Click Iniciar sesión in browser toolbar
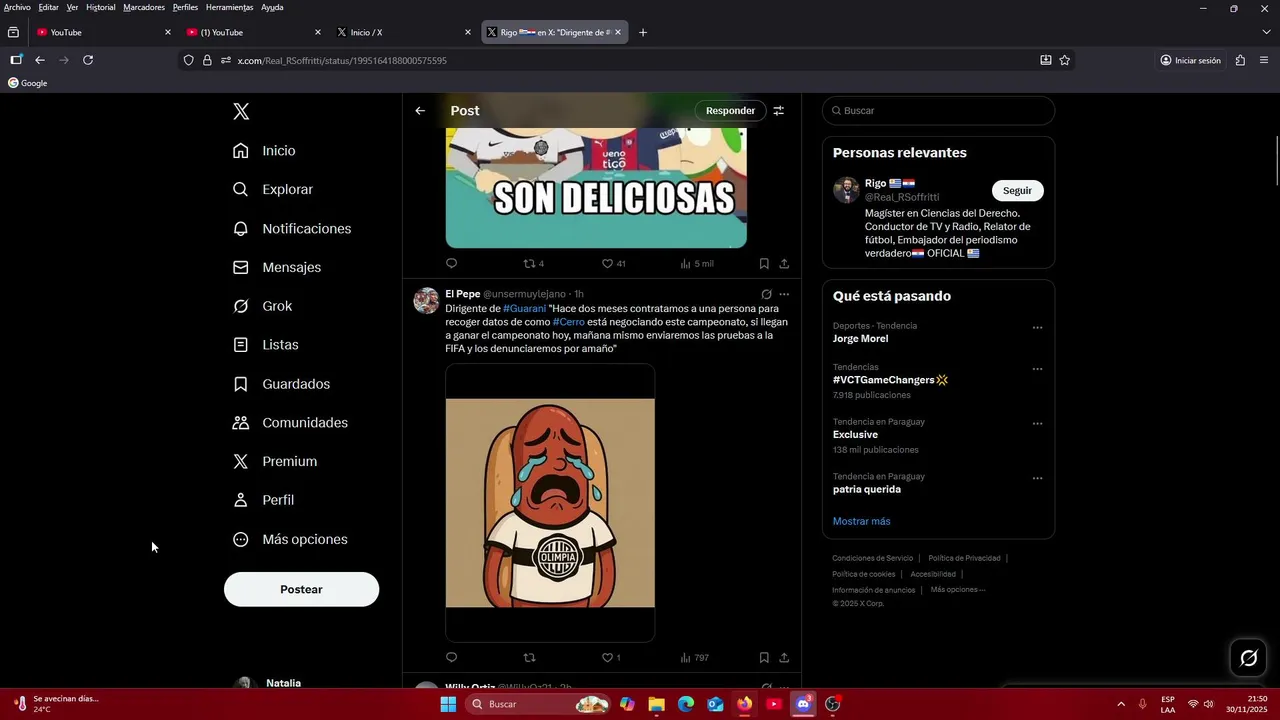Screen dimensions: 1280x720 coord(1190,60)
